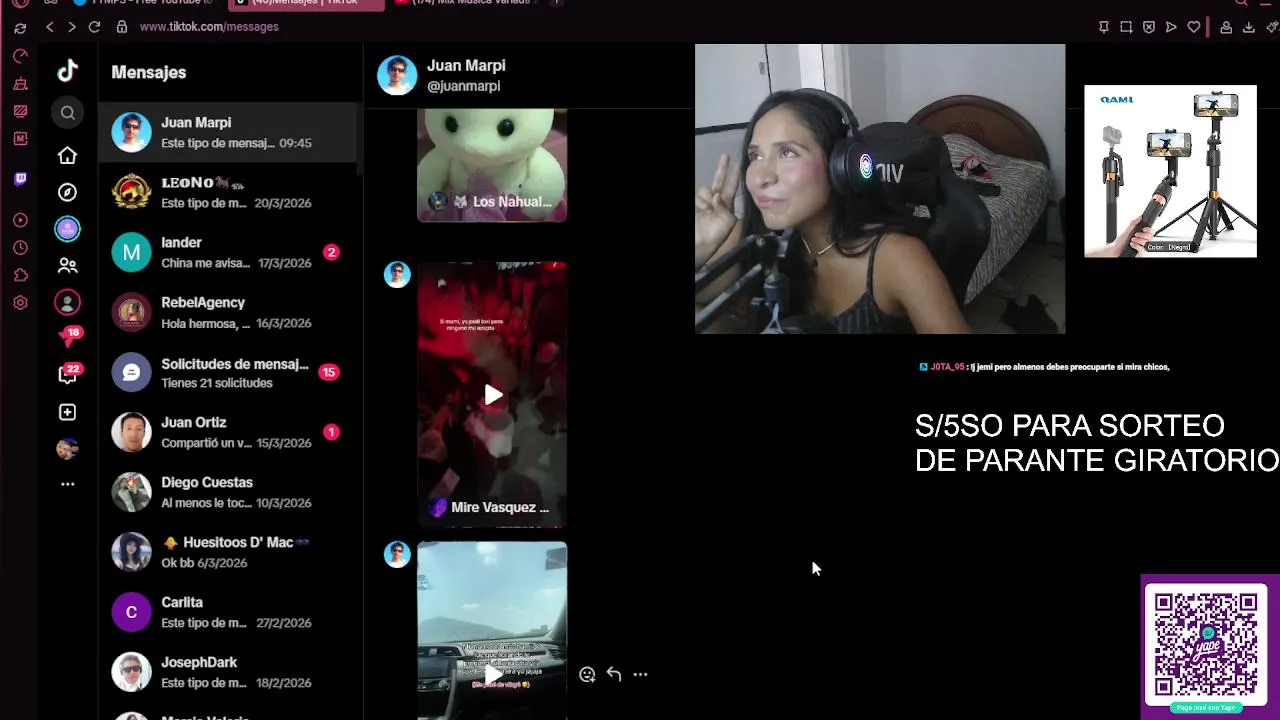Open the messages icon with badge 22
1280x720 pixels.
pos(68,374)
